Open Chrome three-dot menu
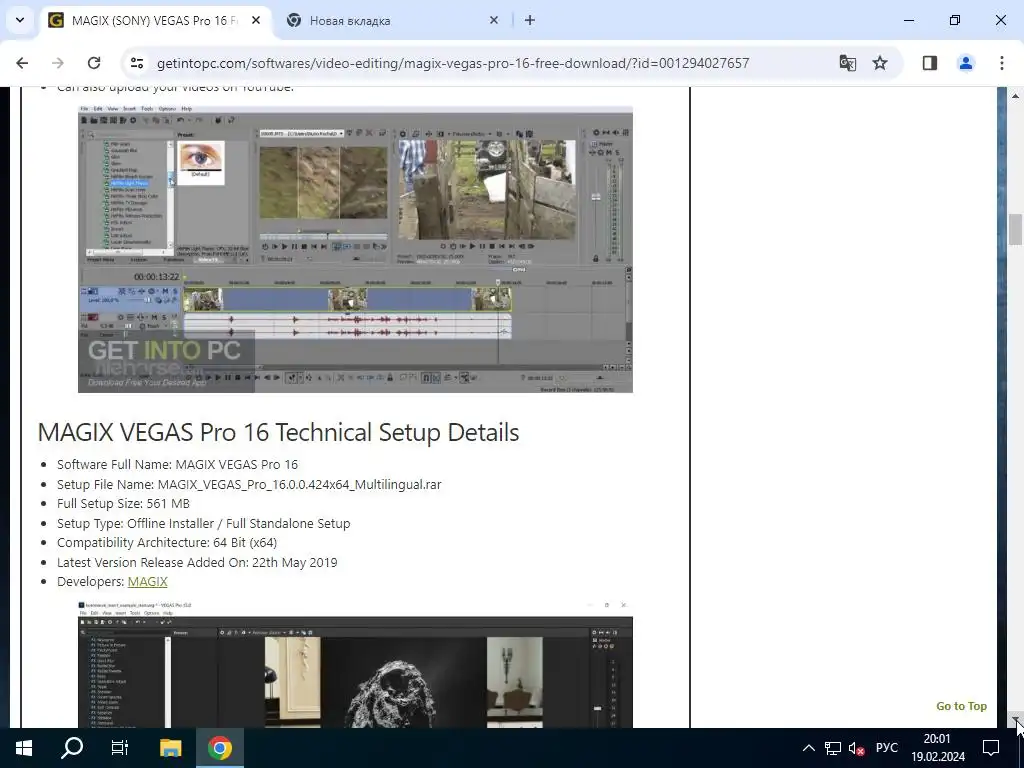Viewport: 1024px width, 768px height. (1002, 63)
